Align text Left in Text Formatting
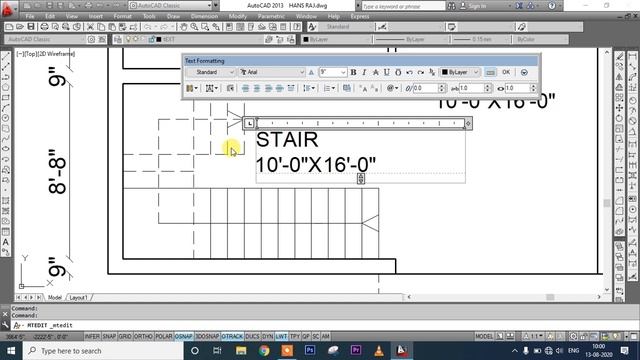640x360 pixels. (245, 88)
